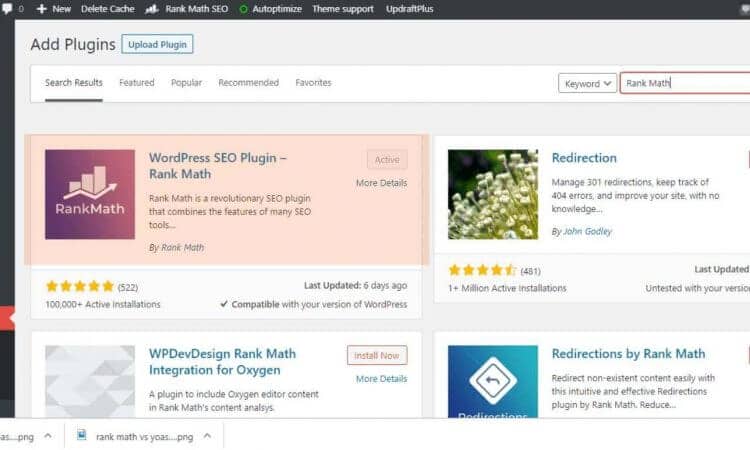Viewport: 750px width, 450px height.
Task: Open Redirections by Rank Math blue icon
Action: pyautogui.click(x=493, y=381)
